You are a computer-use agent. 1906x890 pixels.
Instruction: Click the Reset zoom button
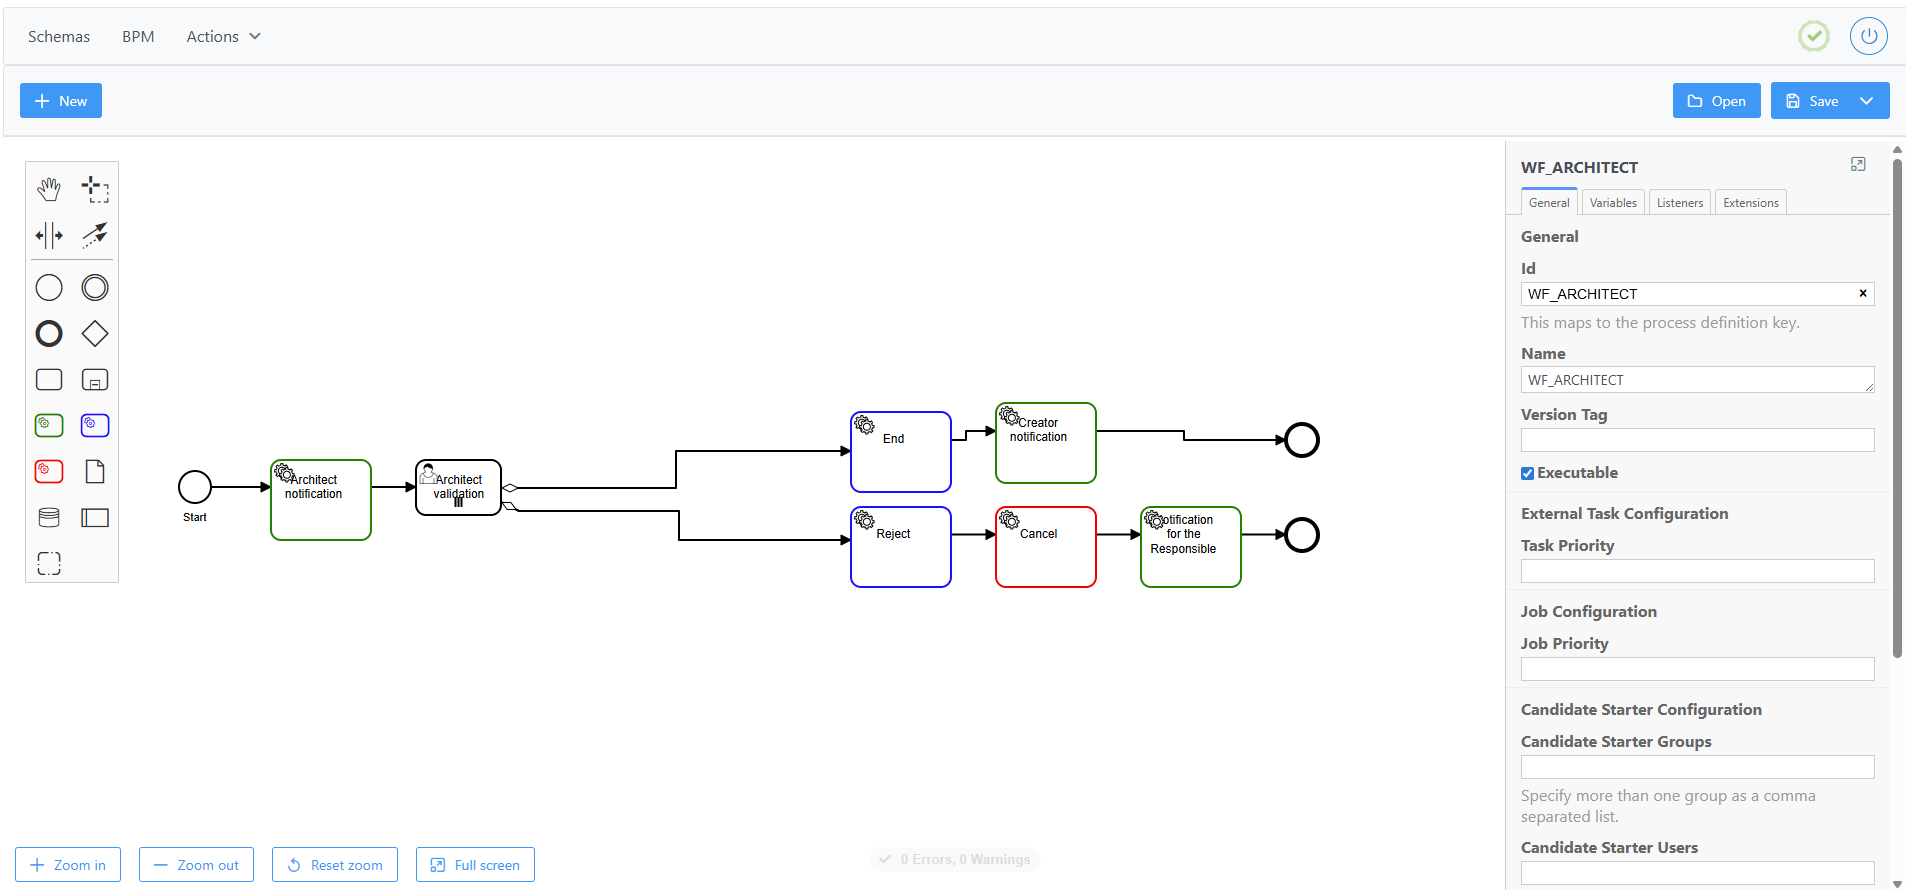(335, 865)
